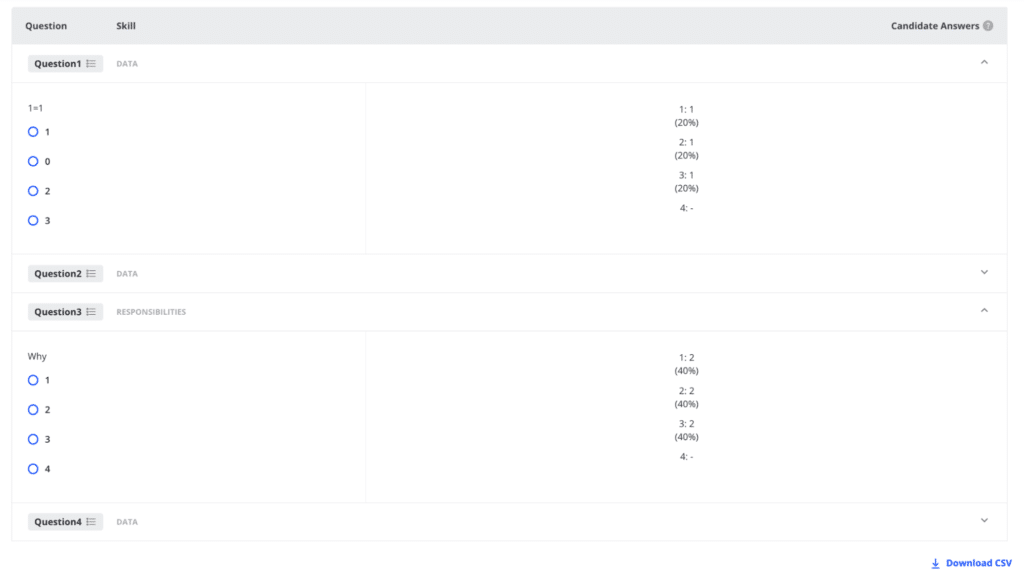This screenshot has height=583, width=1024.
Task: Click the list icon beside Question3
Action: 91,312
